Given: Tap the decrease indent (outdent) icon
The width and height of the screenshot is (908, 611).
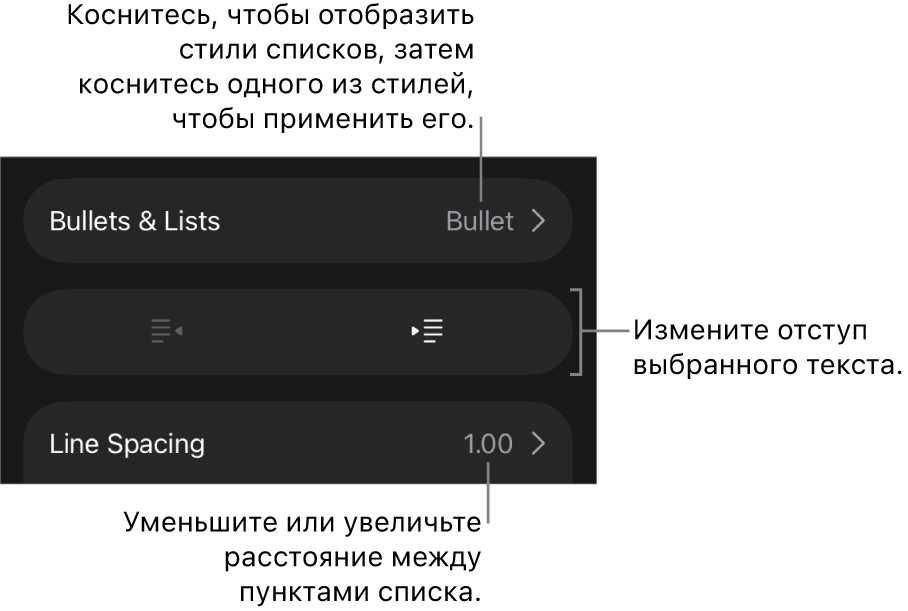Looking at the screenshot, I should 167,331.
